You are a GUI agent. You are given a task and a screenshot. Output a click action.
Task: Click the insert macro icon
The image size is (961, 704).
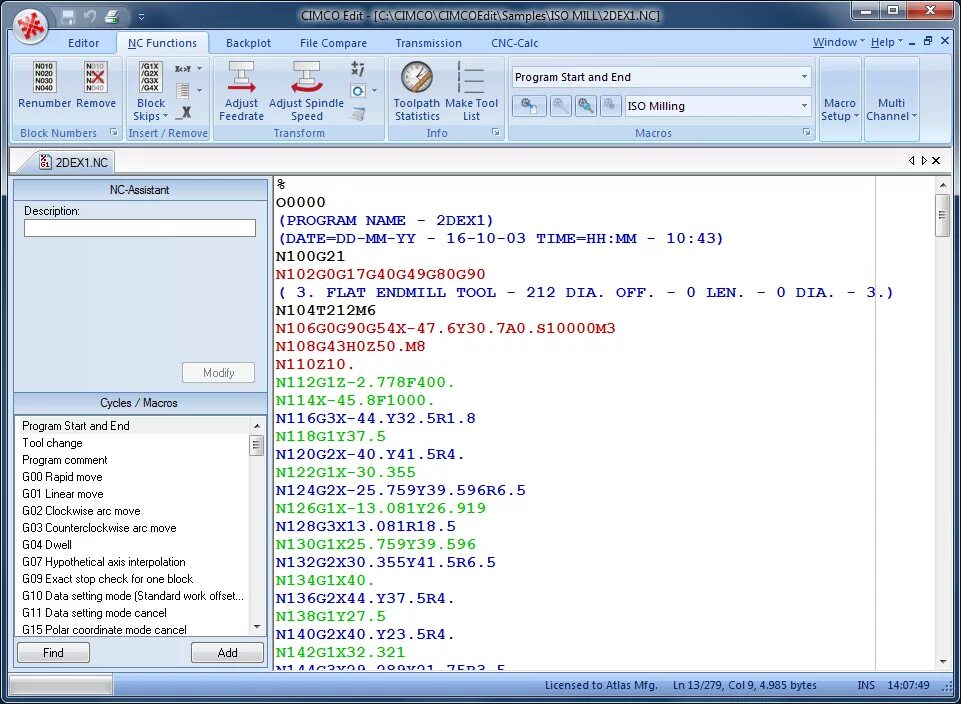529,106
